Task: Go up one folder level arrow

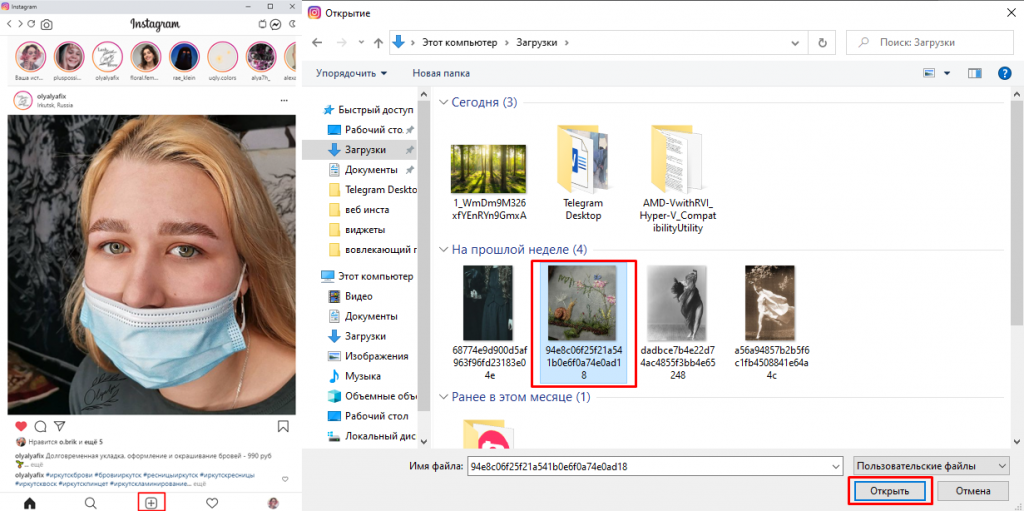Action: (378, 42)
